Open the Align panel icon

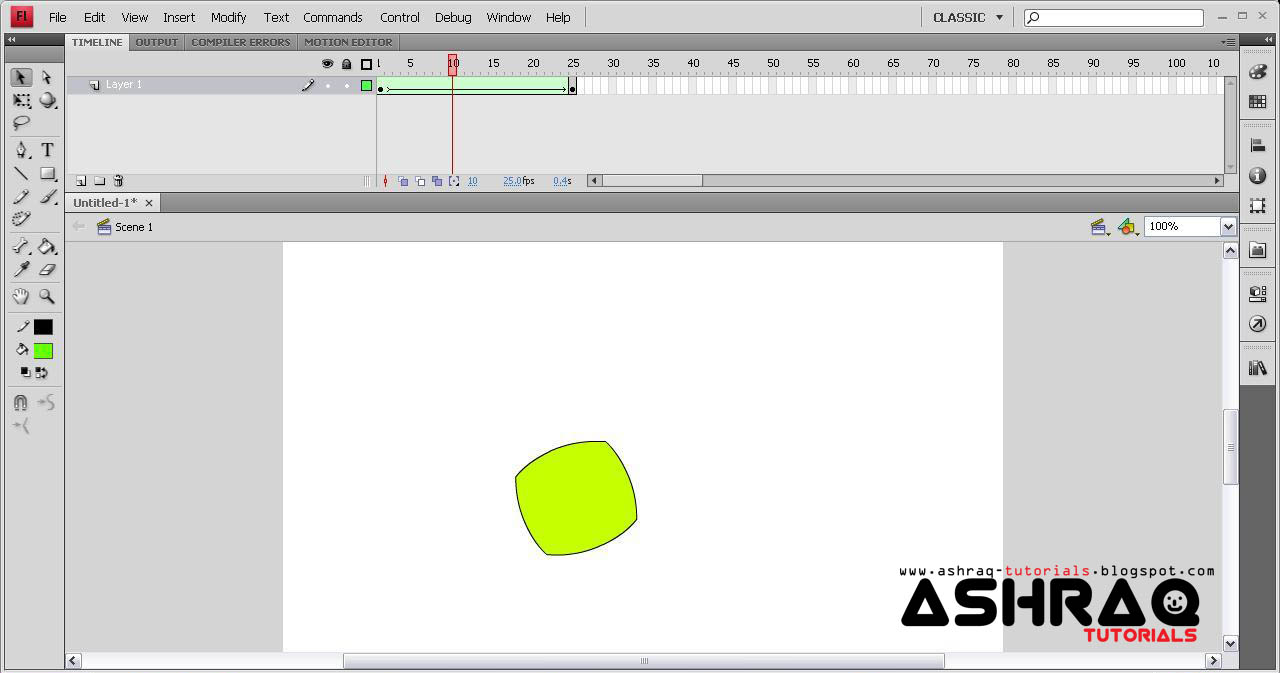(1258, 146)
